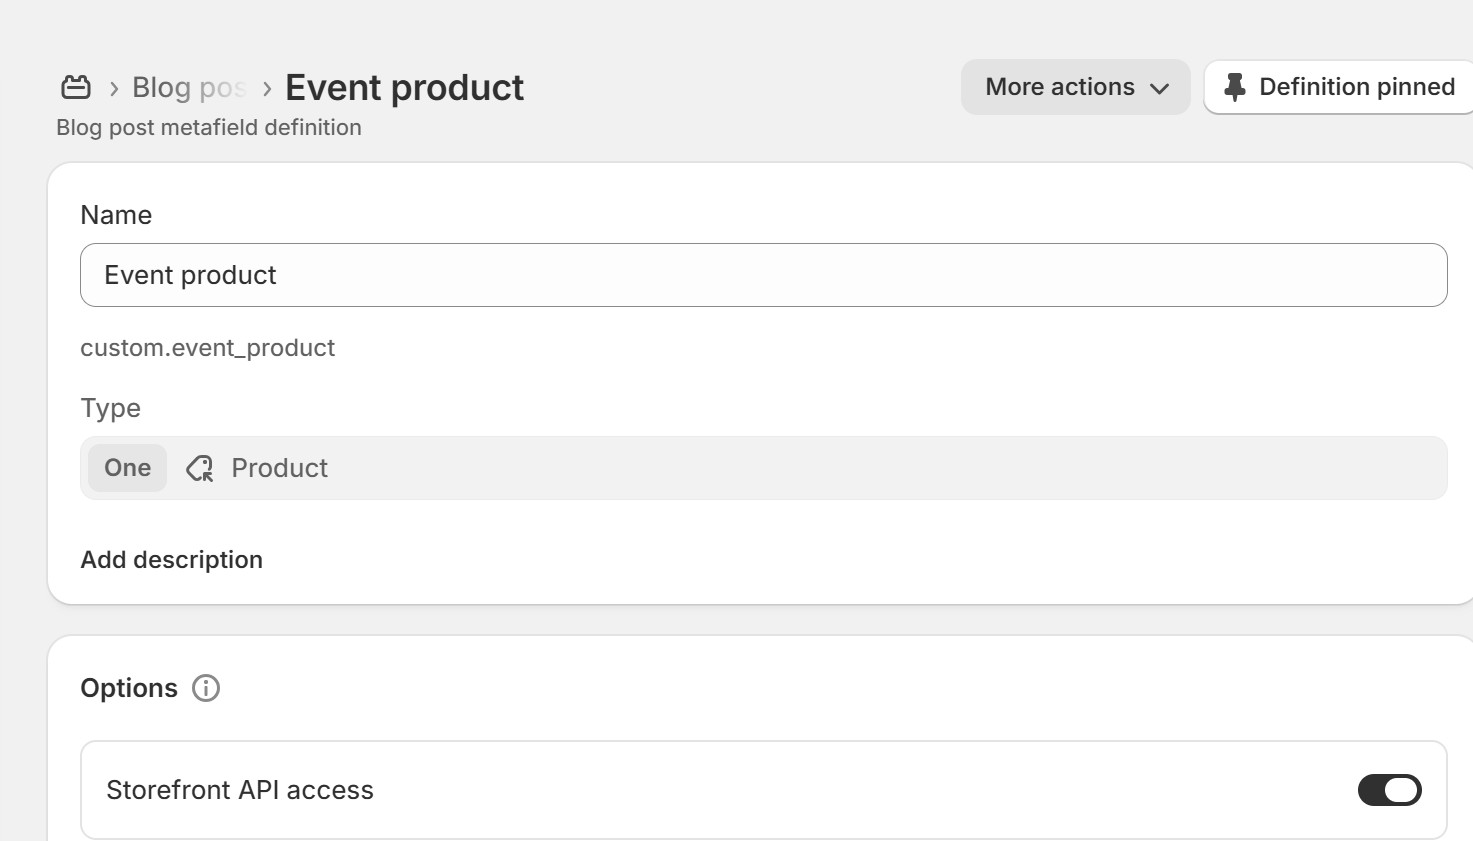The image size is (1473, 841).
Task: Click the Storefront API access row
Action: coord(764,790)
